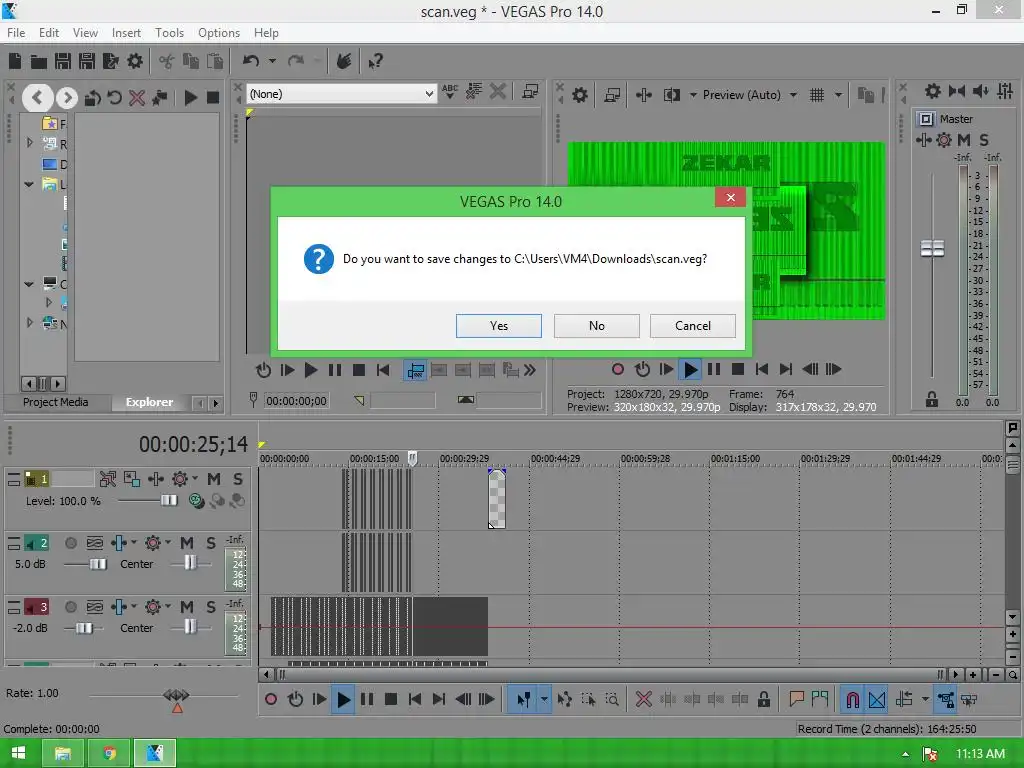The width and height of the screenshot is (1024, 768).
Task: Open the Insert menu
Action: pyautogui.click(x=126, y=33)
